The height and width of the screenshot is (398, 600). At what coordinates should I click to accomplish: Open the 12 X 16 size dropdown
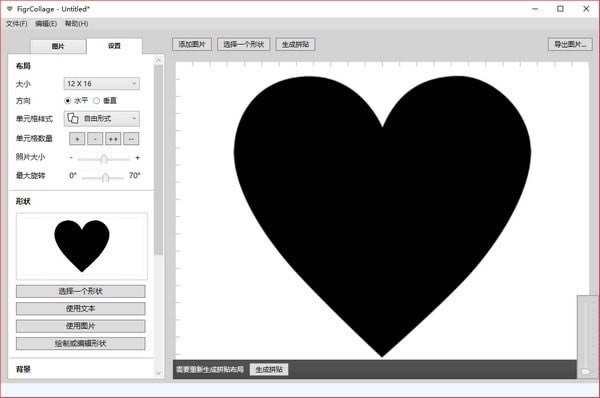[101, 83]
